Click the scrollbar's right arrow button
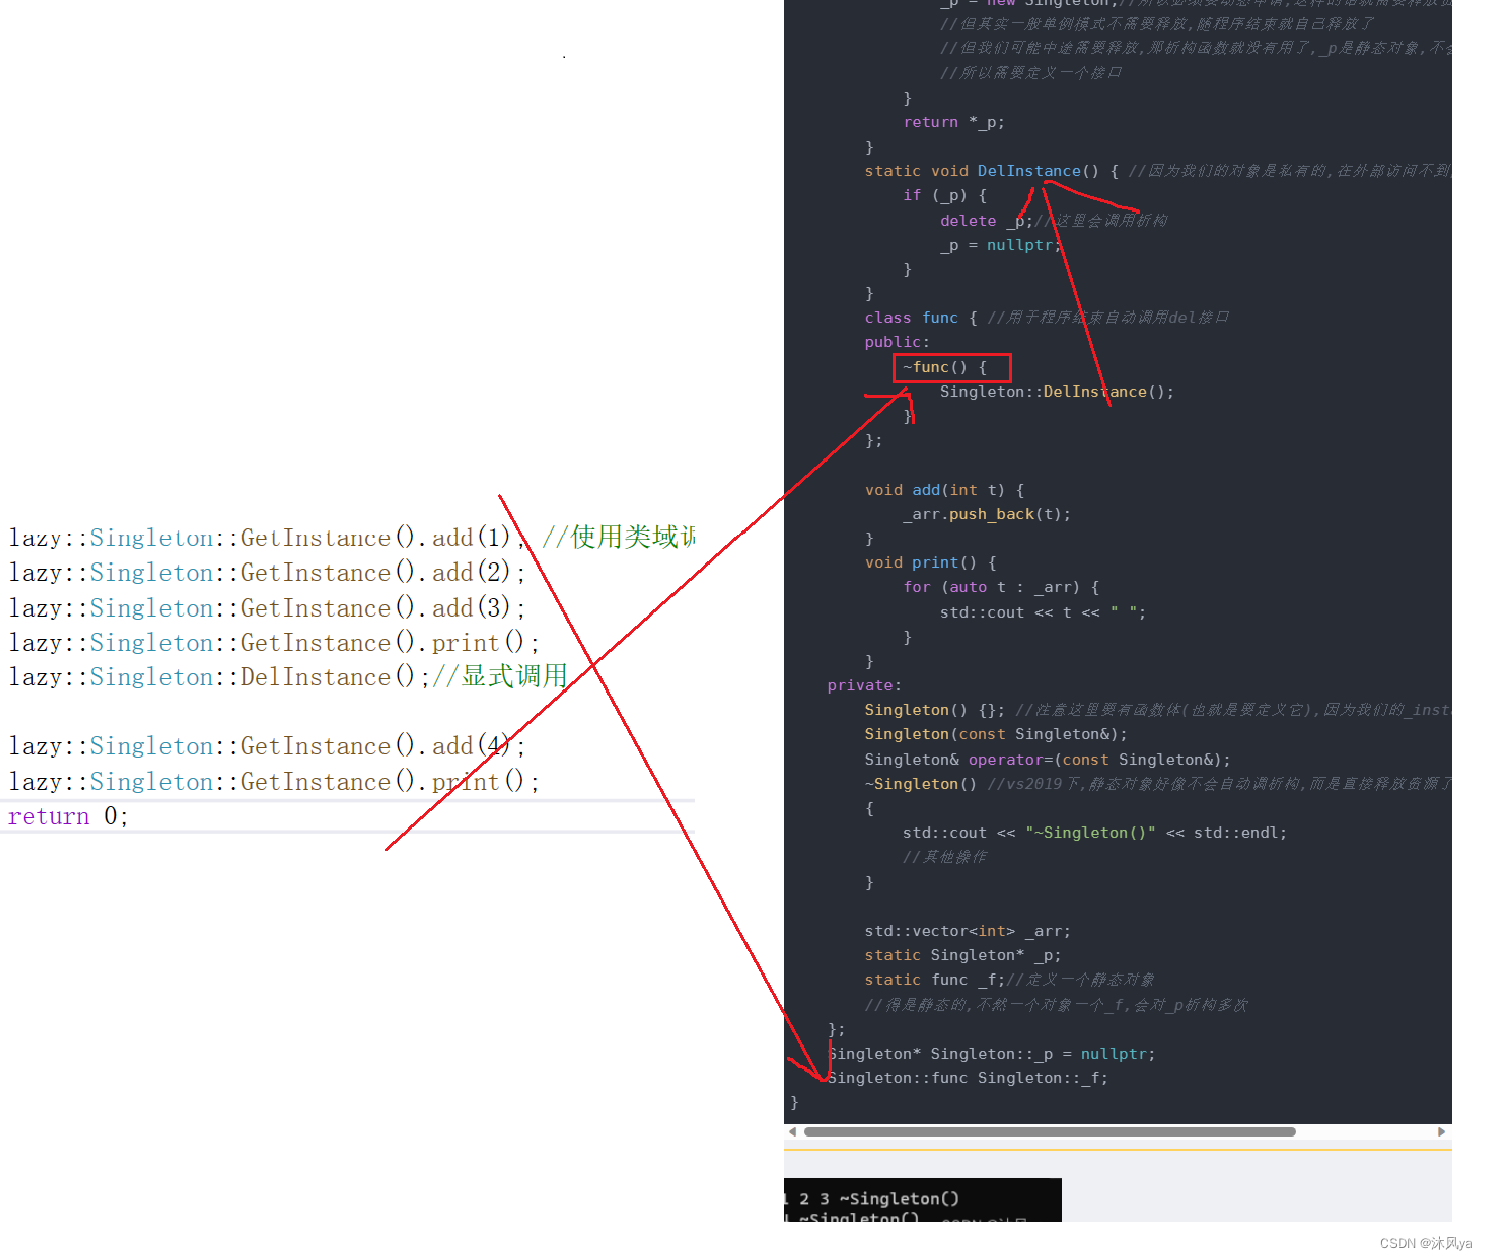The height and width of the screenshot is (1260, 1487). pos(1441,1132)
